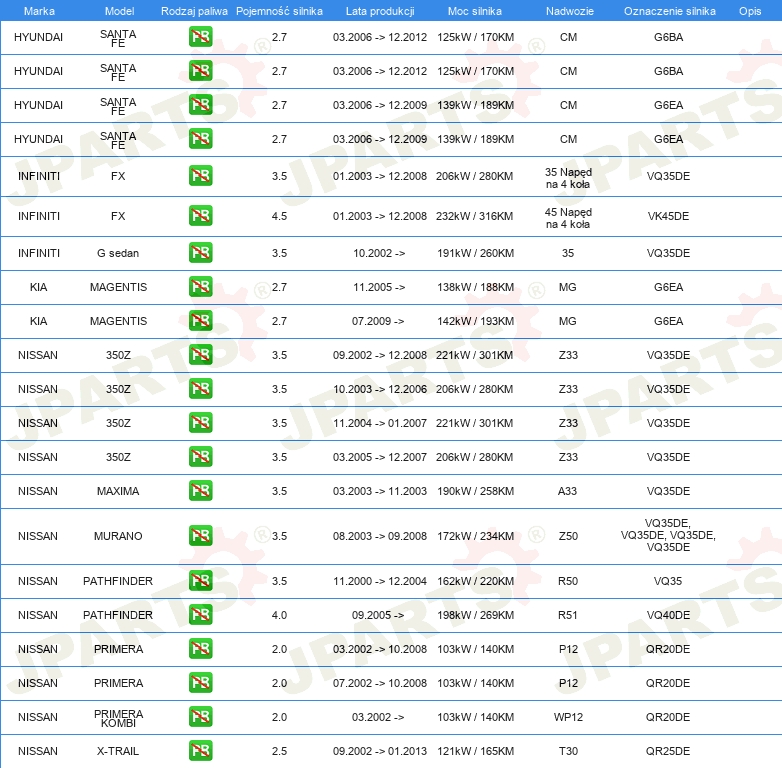Click the 2.5 engine capacity cell
Screen dimensions: 782x768
tap(279, 751)
